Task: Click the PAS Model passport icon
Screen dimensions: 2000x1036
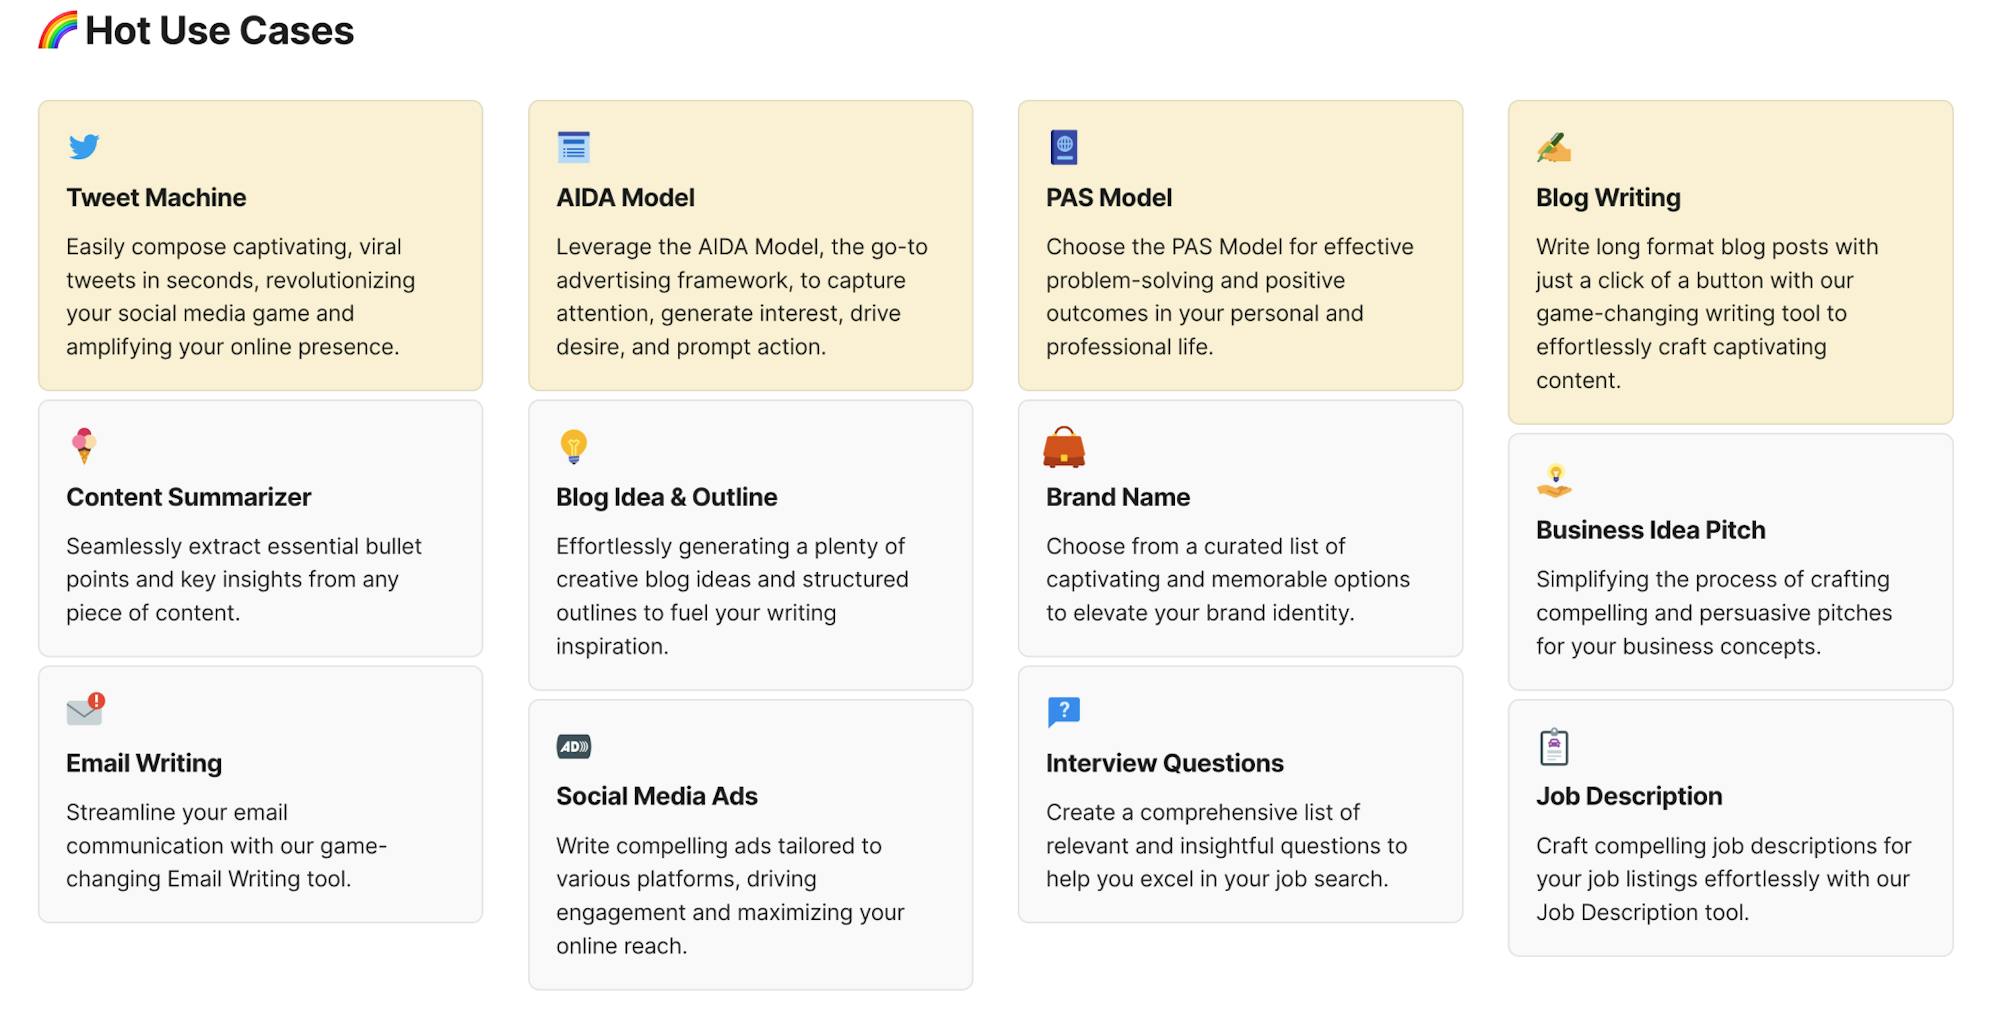Action: pyautogui.click(x=1064, y=147)
